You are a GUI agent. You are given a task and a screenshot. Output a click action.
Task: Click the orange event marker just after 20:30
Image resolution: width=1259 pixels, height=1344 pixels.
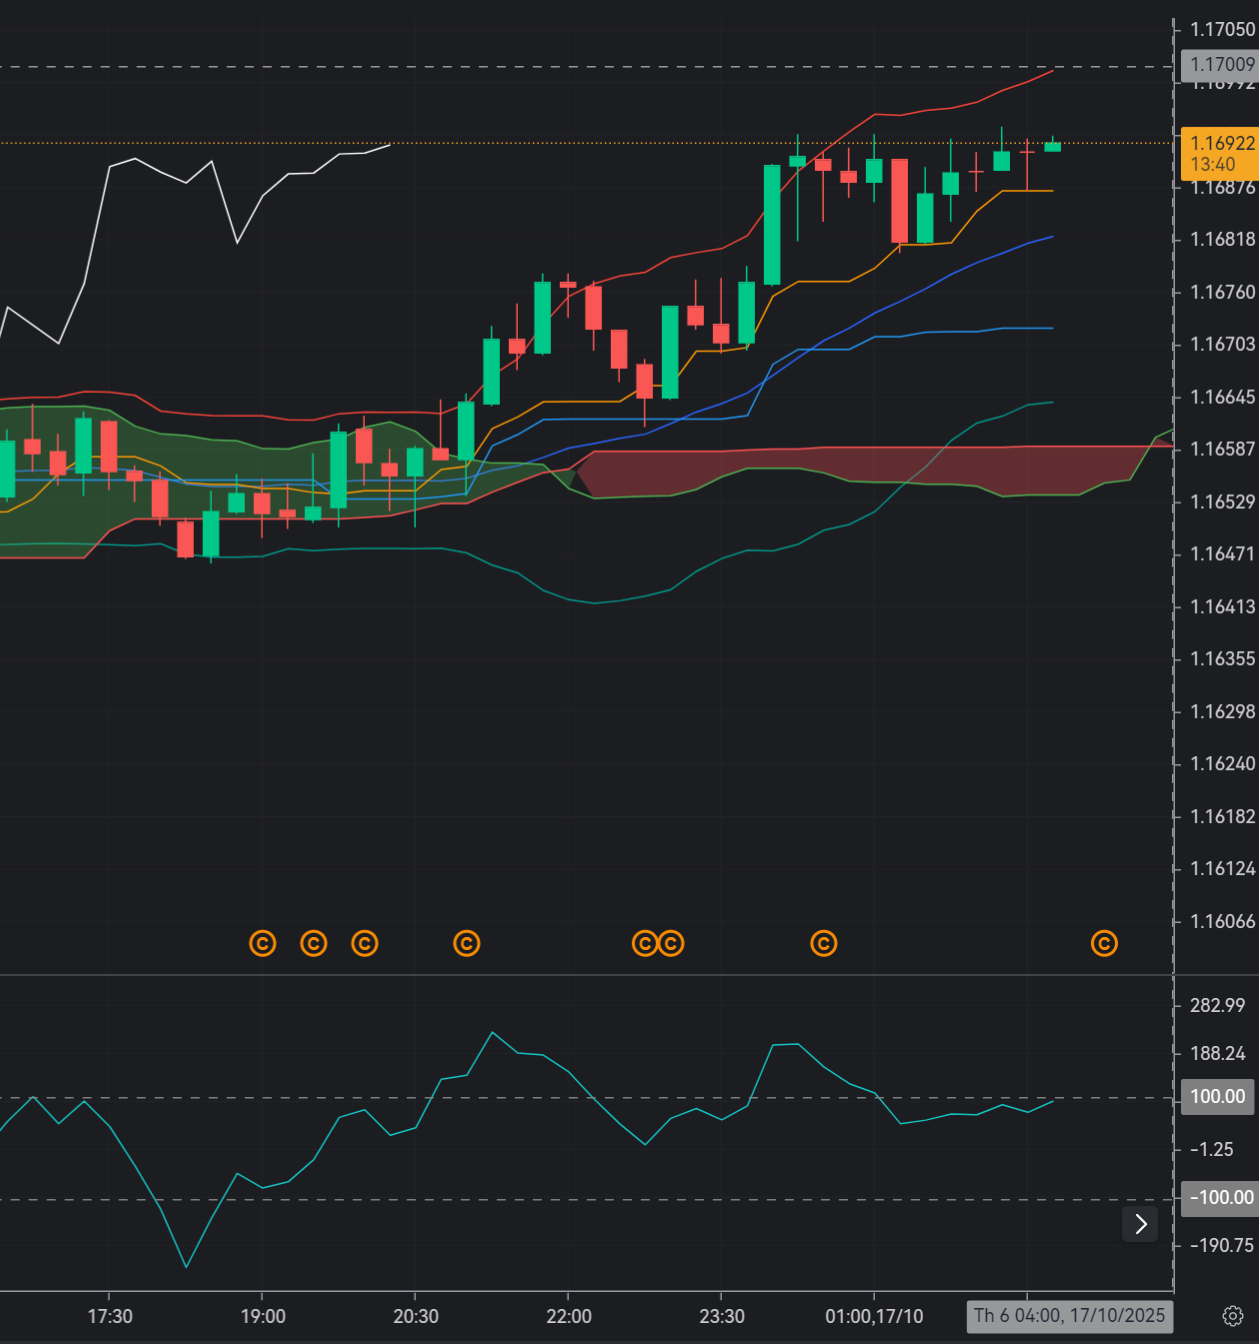(467, 943)
